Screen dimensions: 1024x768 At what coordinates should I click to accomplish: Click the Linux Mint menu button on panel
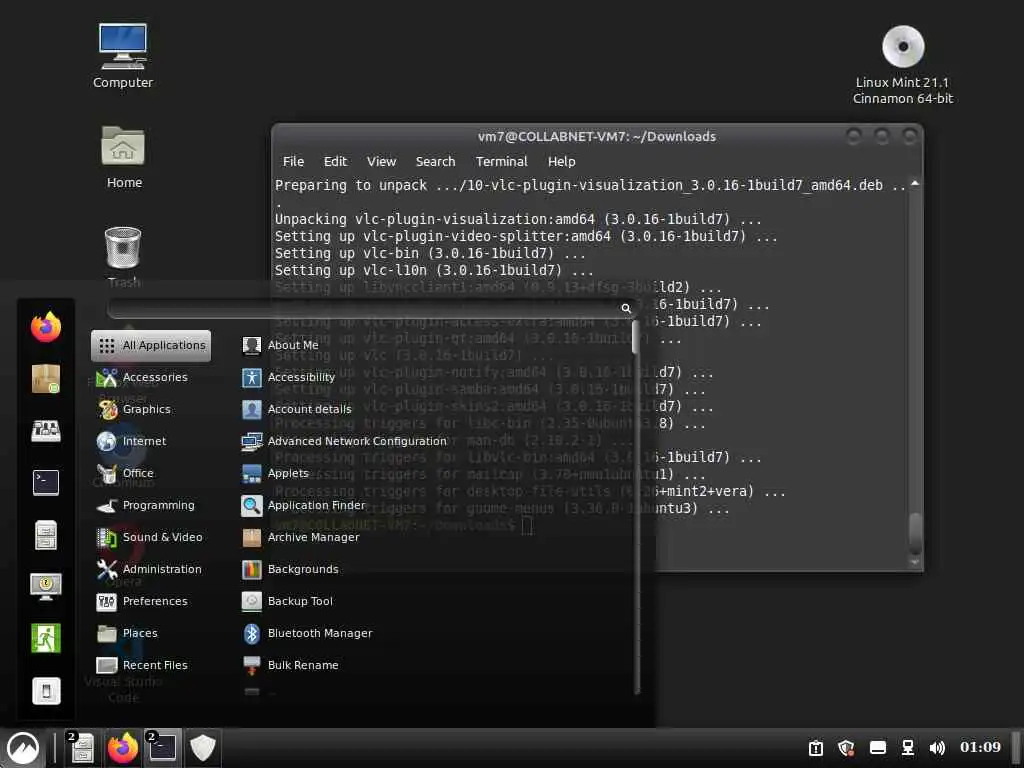click(23, 748)
